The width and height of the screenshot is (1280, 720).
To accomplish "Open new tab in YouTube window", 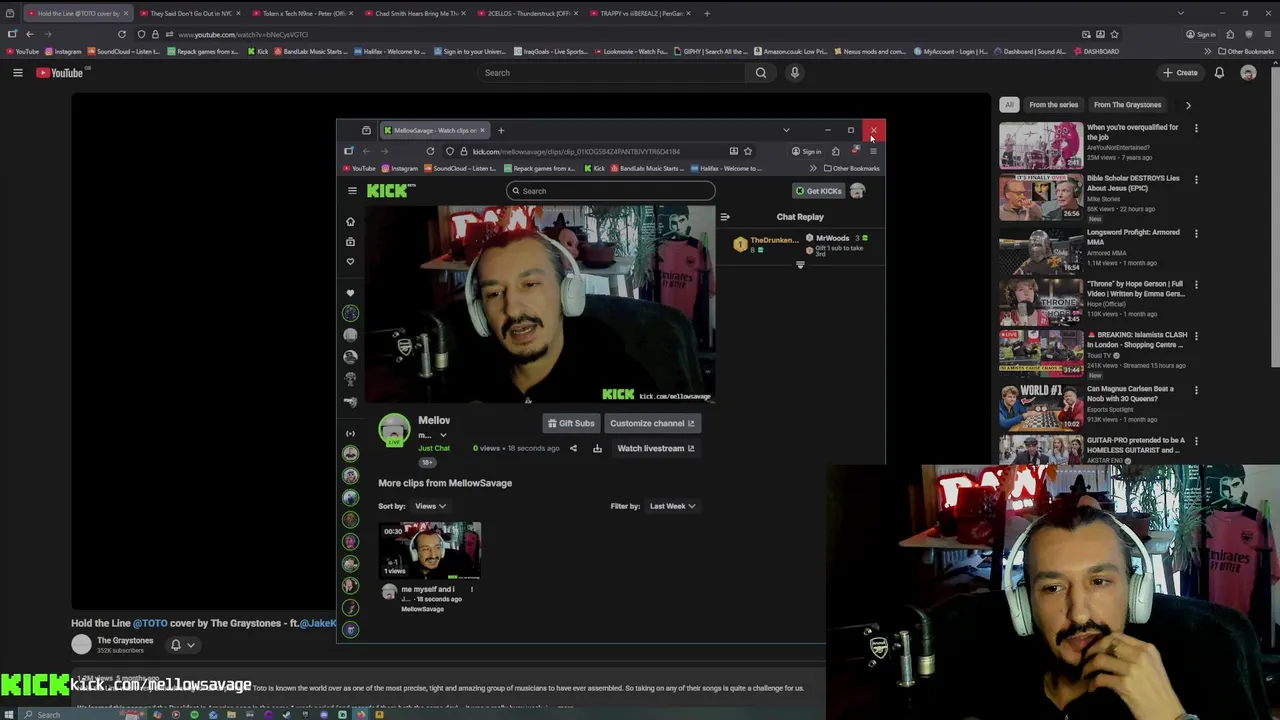I will coord(707,14).
